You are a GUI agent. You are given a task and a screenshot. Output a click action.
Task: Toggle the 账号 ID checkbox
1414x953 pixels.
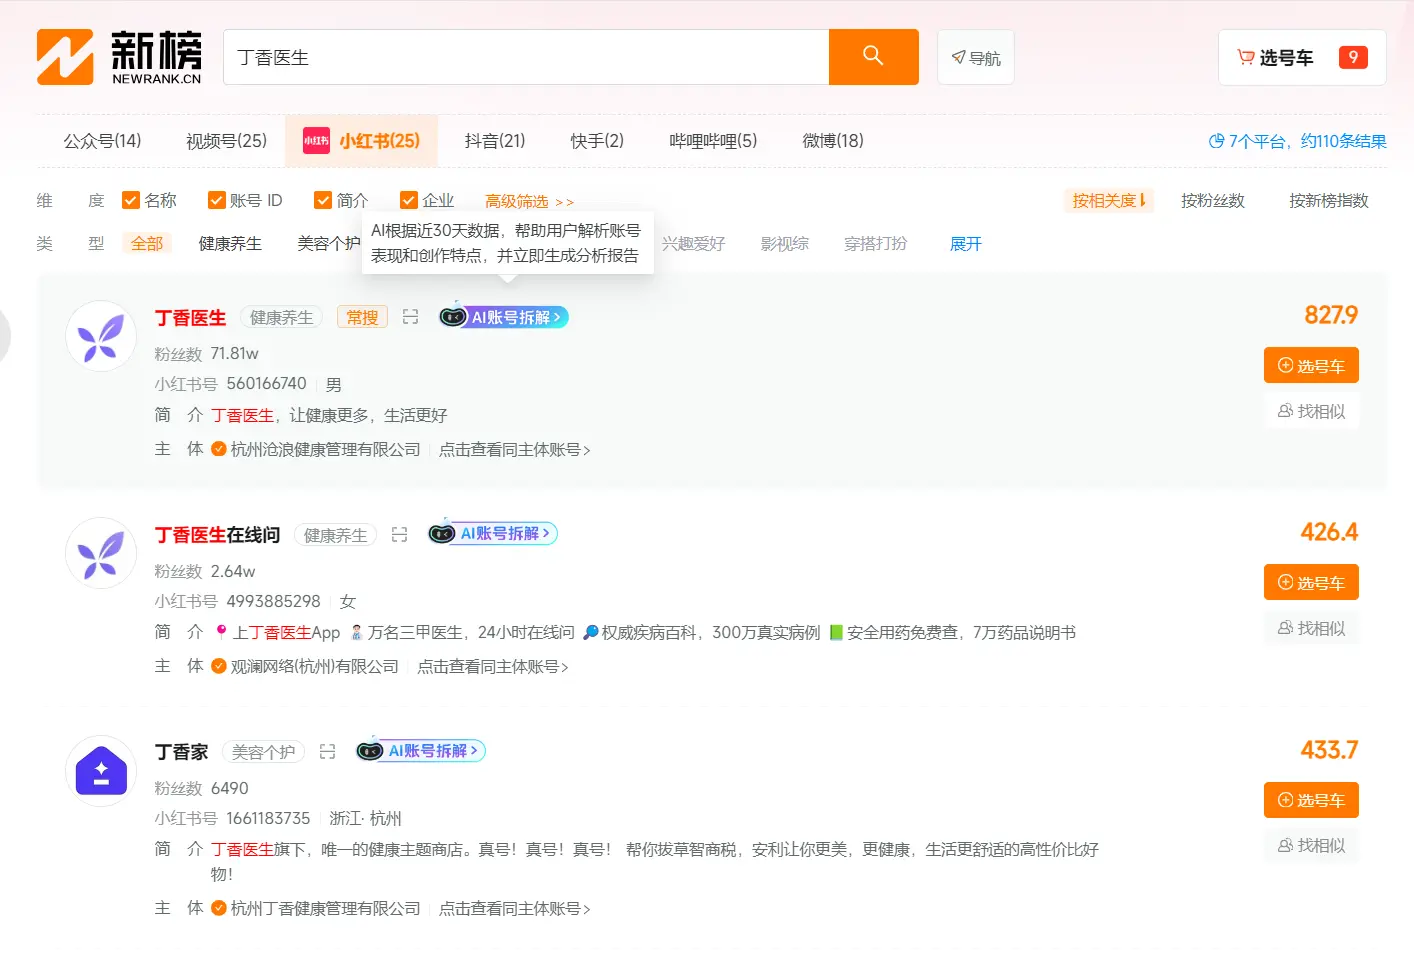click(216, 200)
